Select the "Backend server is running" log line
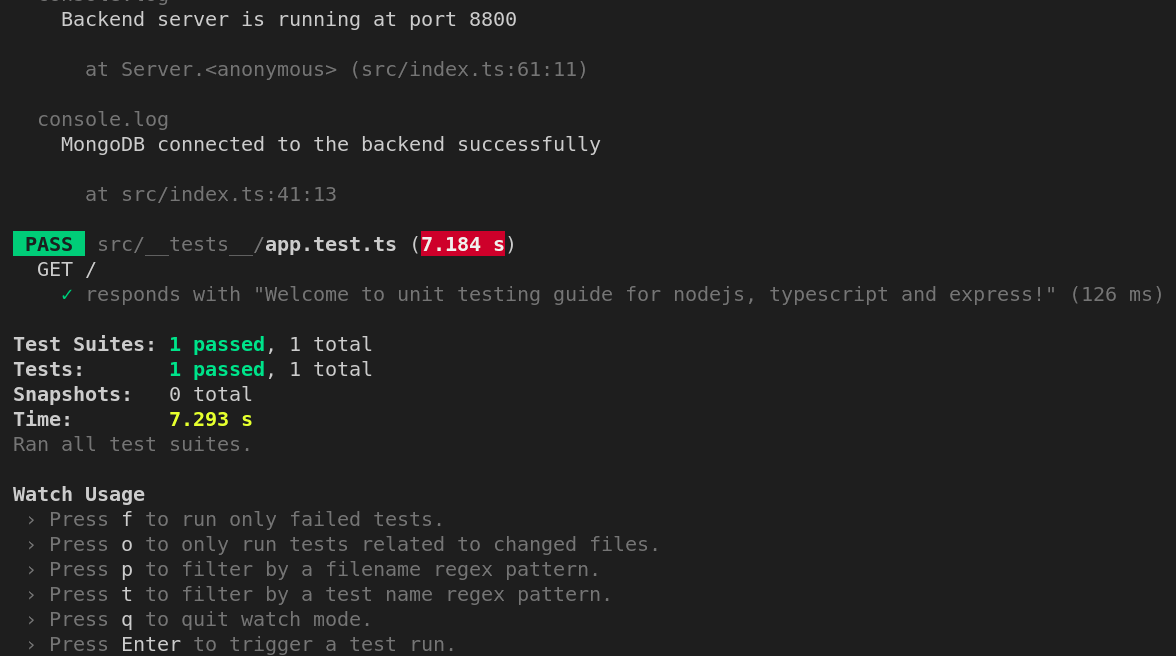This screenshot has height=656, width=1176. [289, 20]
